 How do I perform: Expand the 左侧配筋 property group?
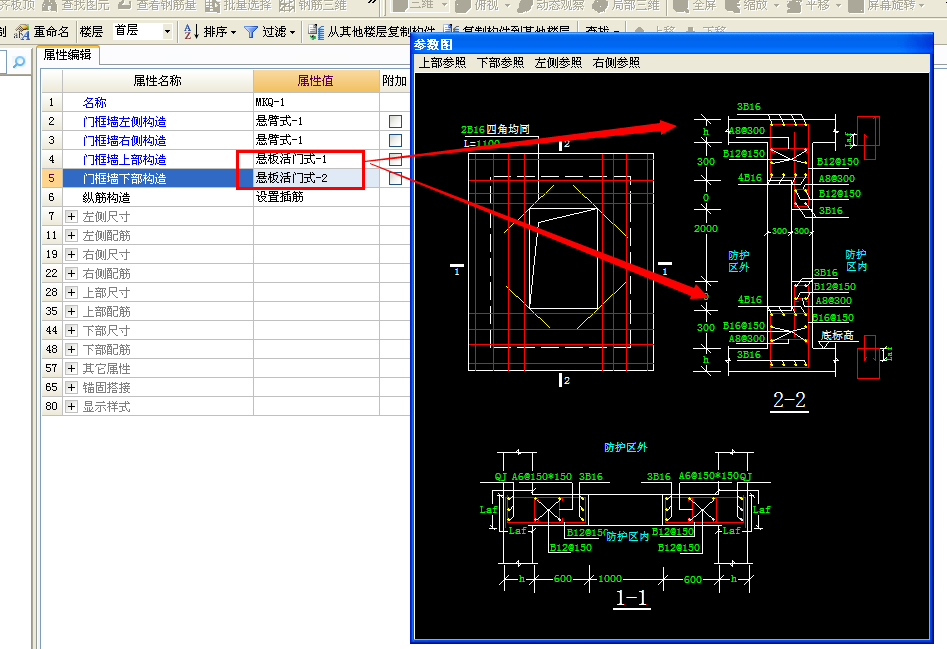coord(71,235)
